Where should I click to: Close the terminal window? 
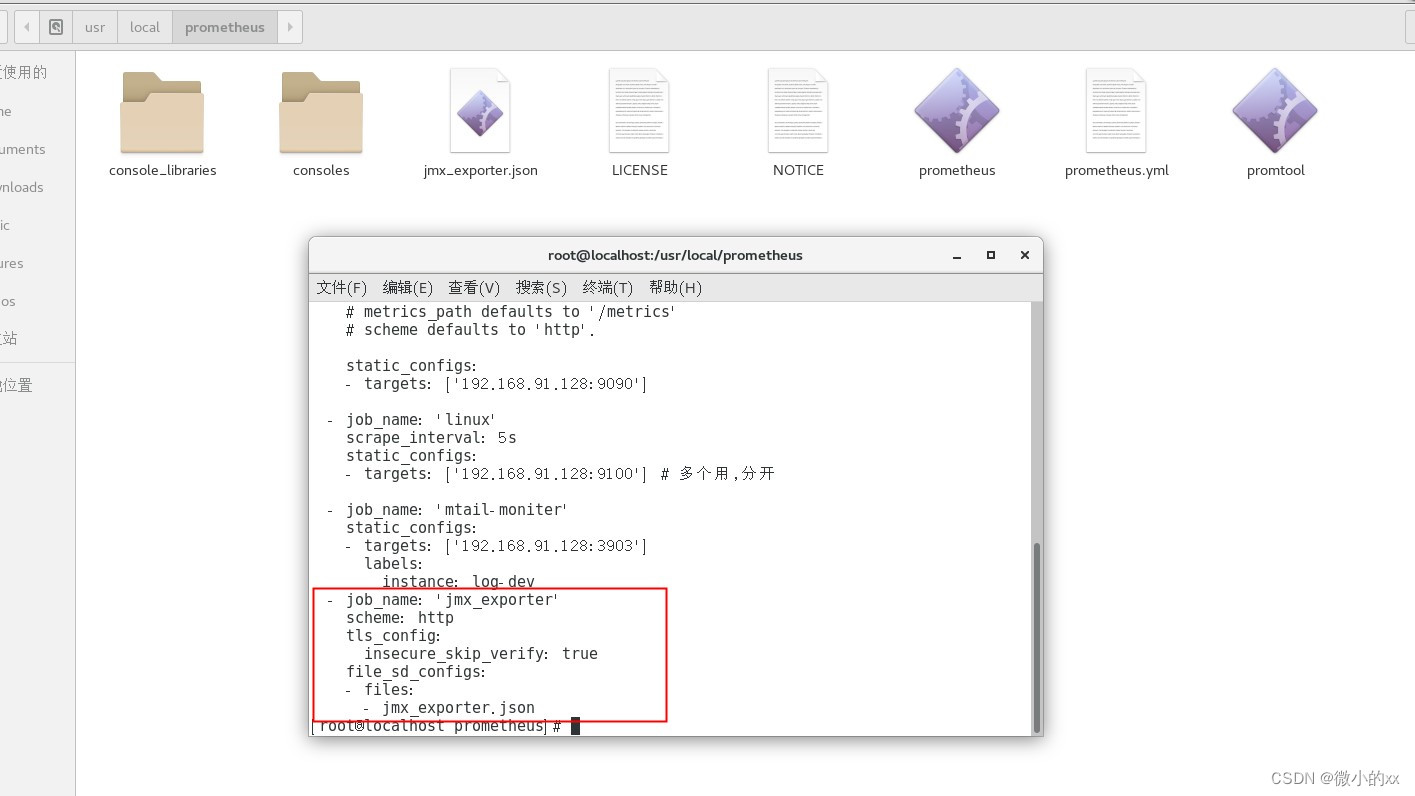1025,255
